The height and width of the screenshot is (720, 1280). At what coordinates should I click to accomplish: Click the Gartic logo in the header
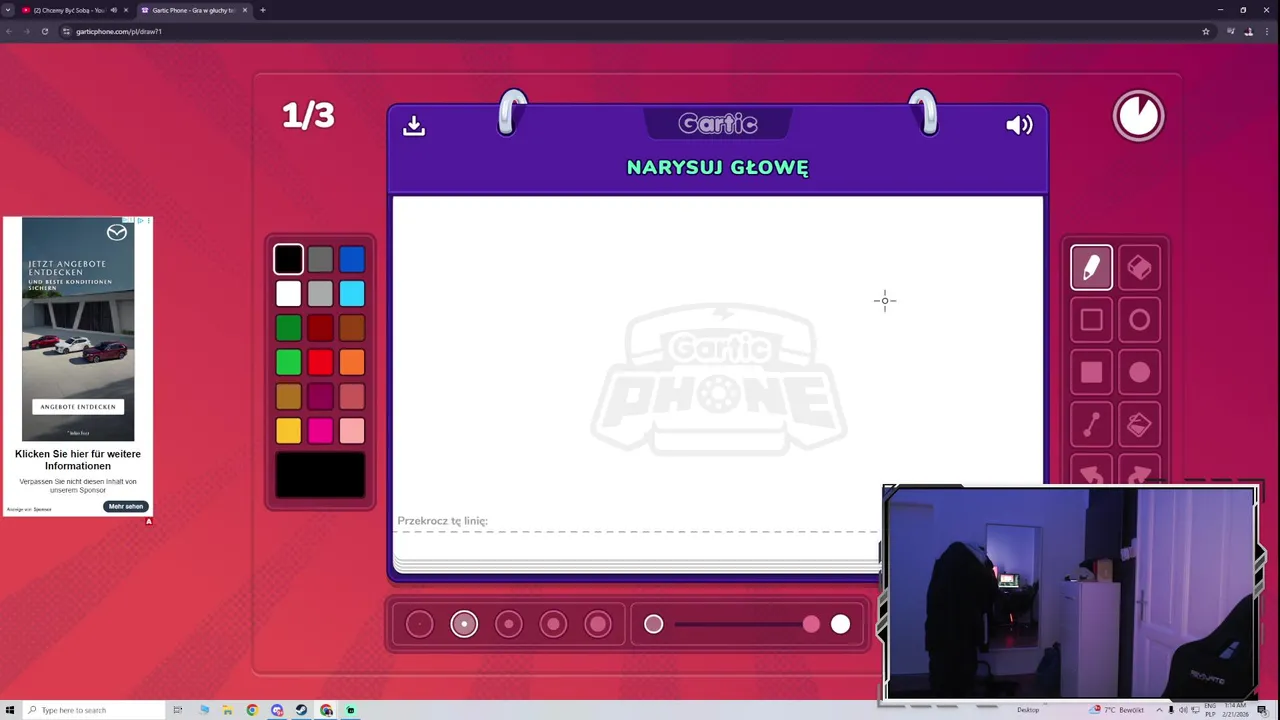tap(718, 124)
